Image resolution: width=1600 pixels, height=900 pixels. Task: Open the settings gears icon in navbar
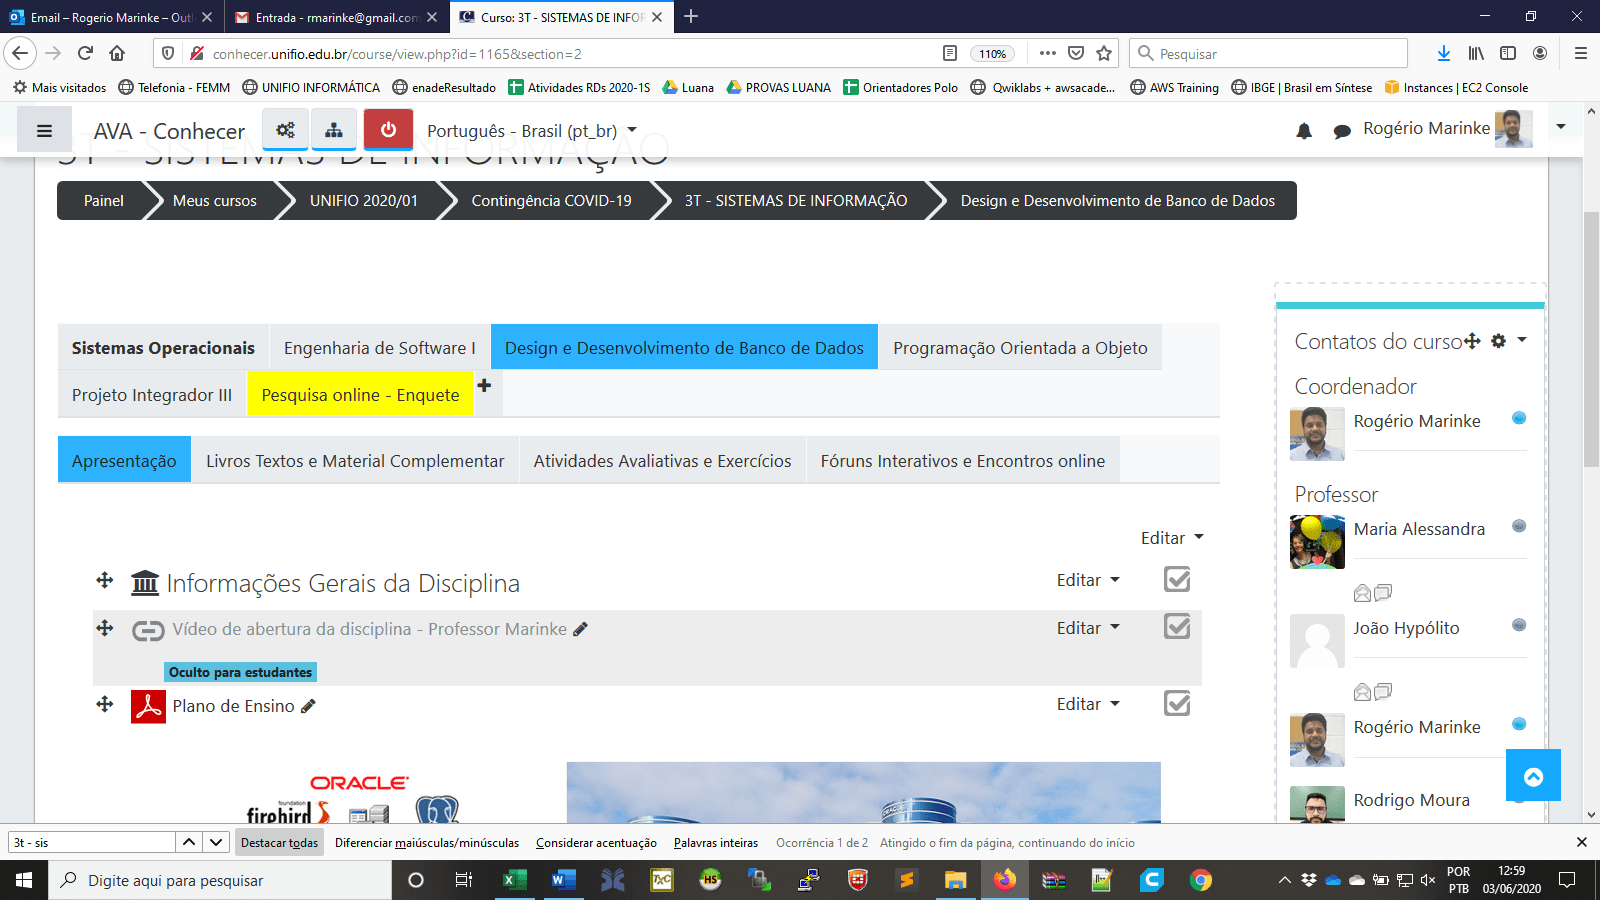click(286, 130)
